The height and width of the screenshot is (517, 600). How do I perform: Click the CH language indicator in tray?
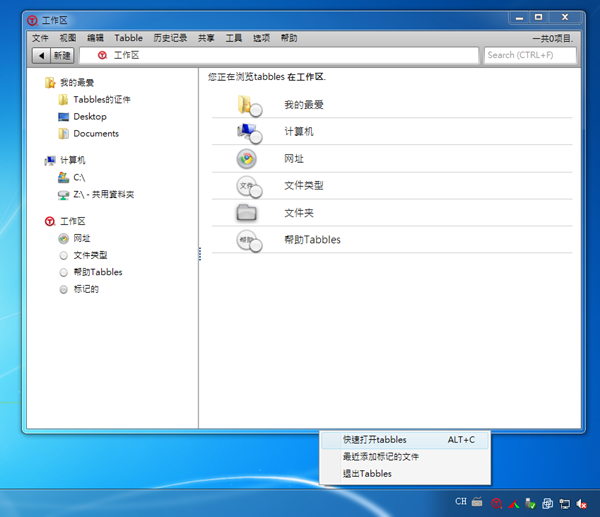pyautogui.click(x=461, y=501)
